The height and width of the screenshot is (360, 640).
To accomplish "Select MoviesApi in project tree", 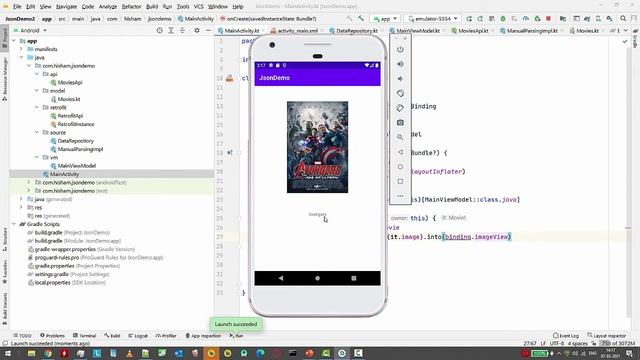I will coord(70,82).
